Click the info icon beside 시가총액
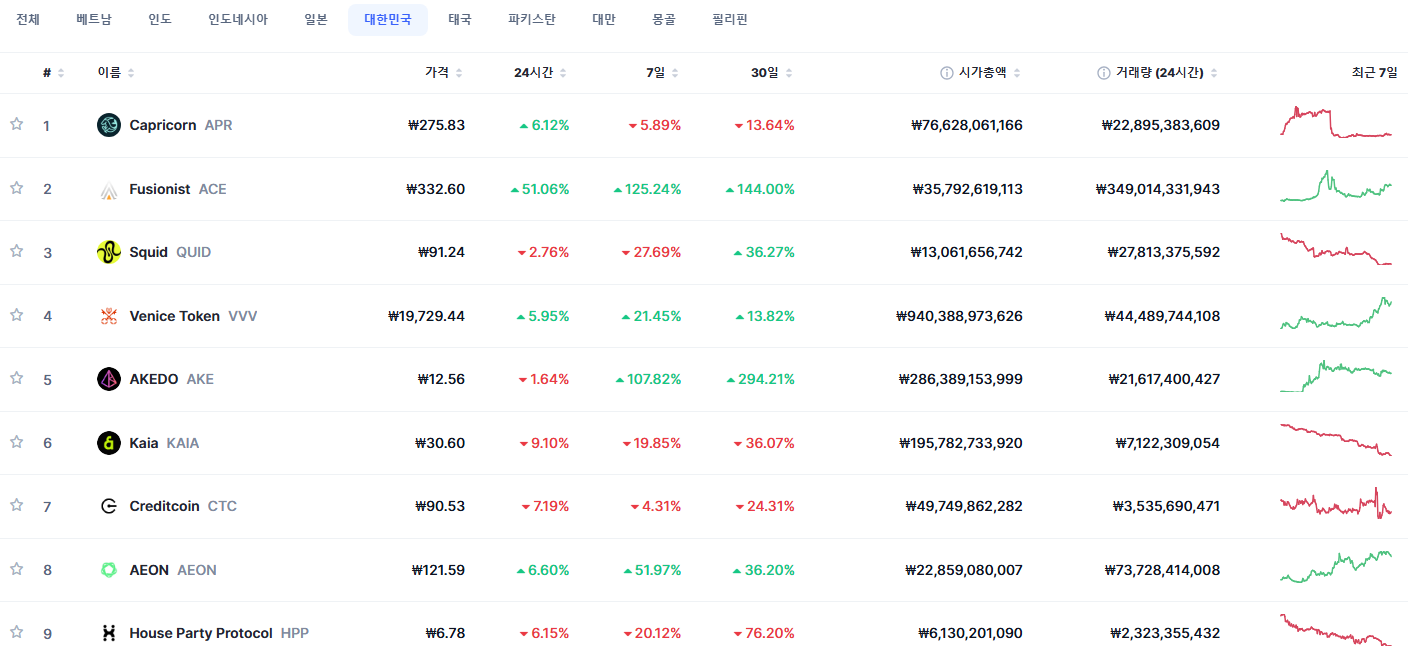 tap(946, 73)
